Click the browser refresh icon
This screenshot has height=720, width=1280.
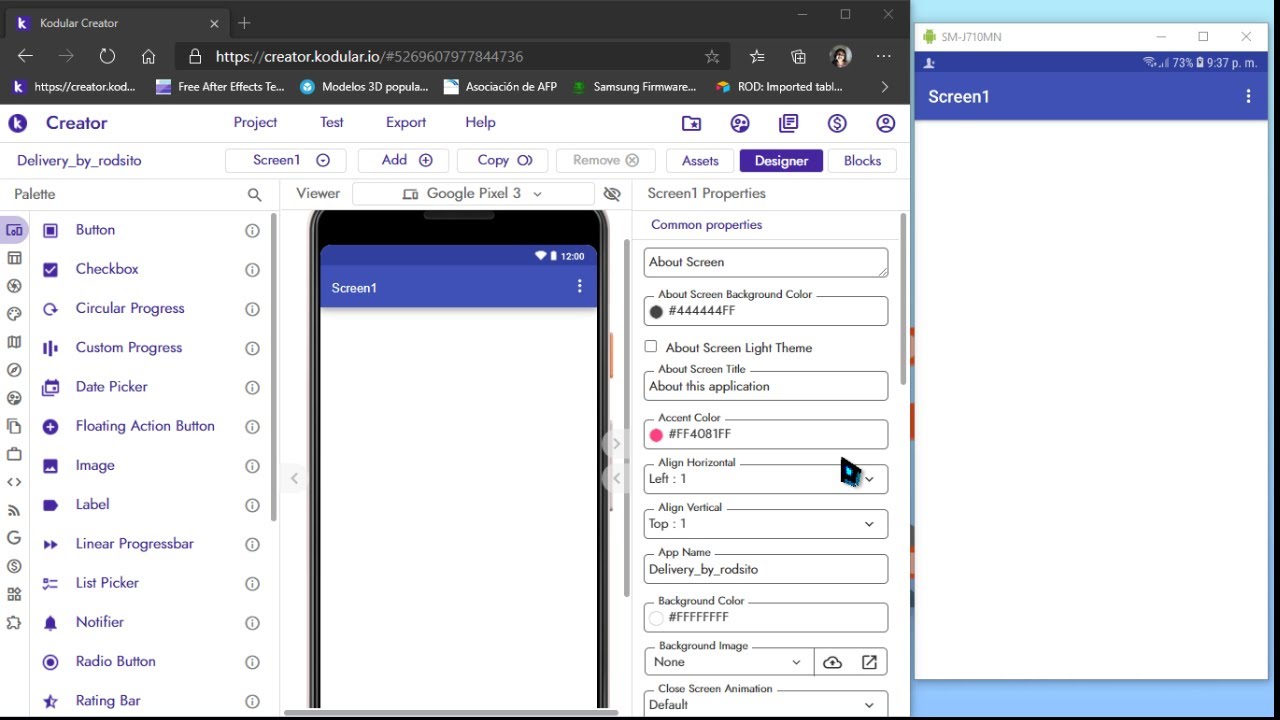coord(107,57)
